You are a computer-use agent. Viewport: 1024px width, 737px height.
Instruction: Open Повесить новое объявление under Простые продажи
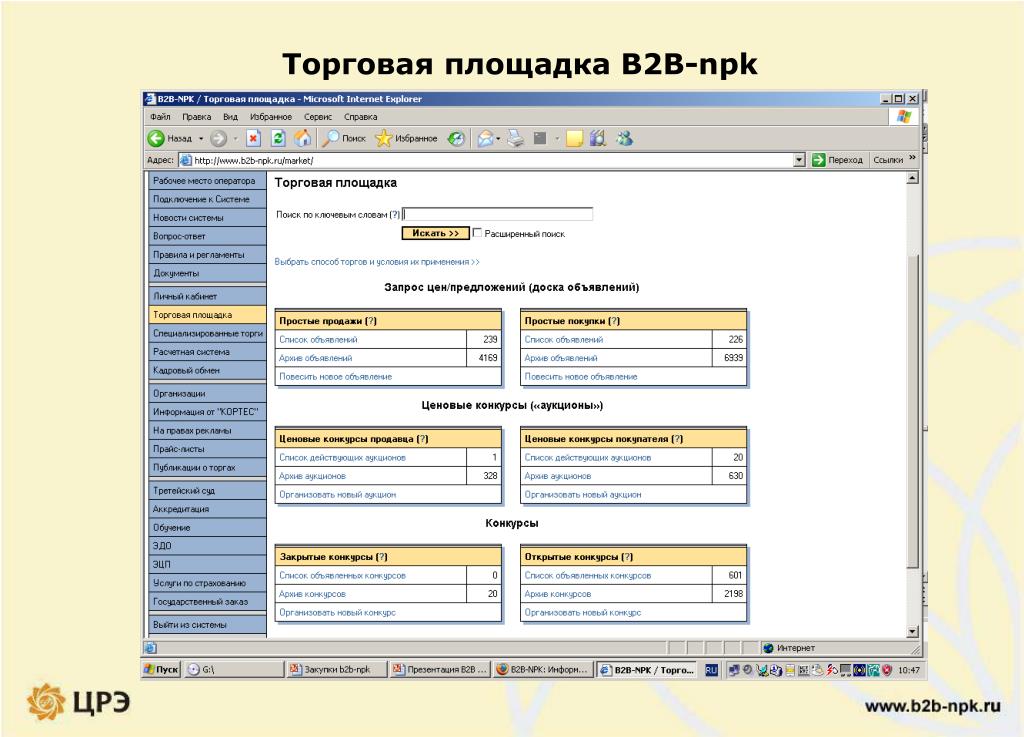pyautogui.click(x=336, y=377)
